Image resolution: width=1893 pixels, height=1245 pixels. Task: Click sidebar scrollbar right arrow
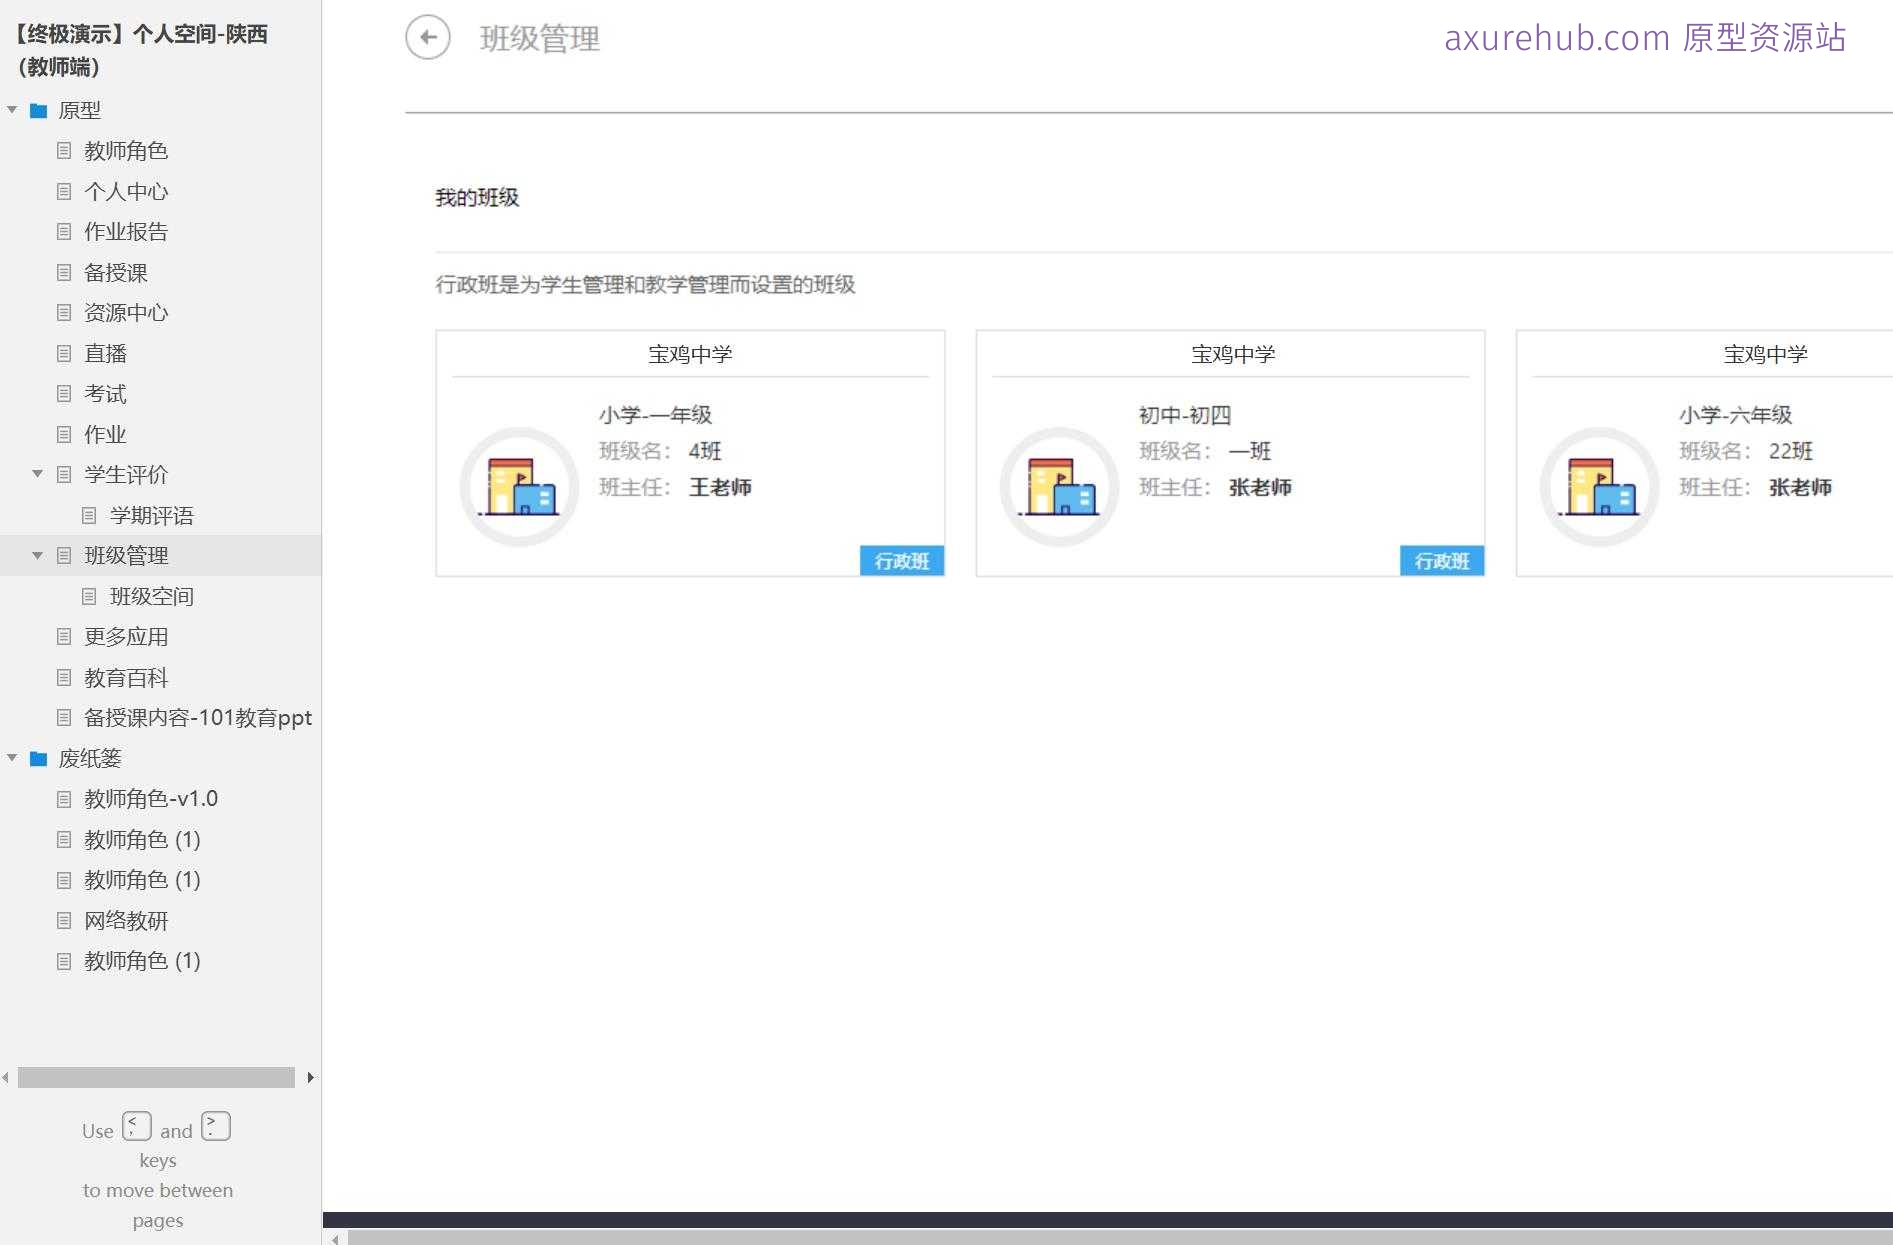click(x=311, y=1077)
